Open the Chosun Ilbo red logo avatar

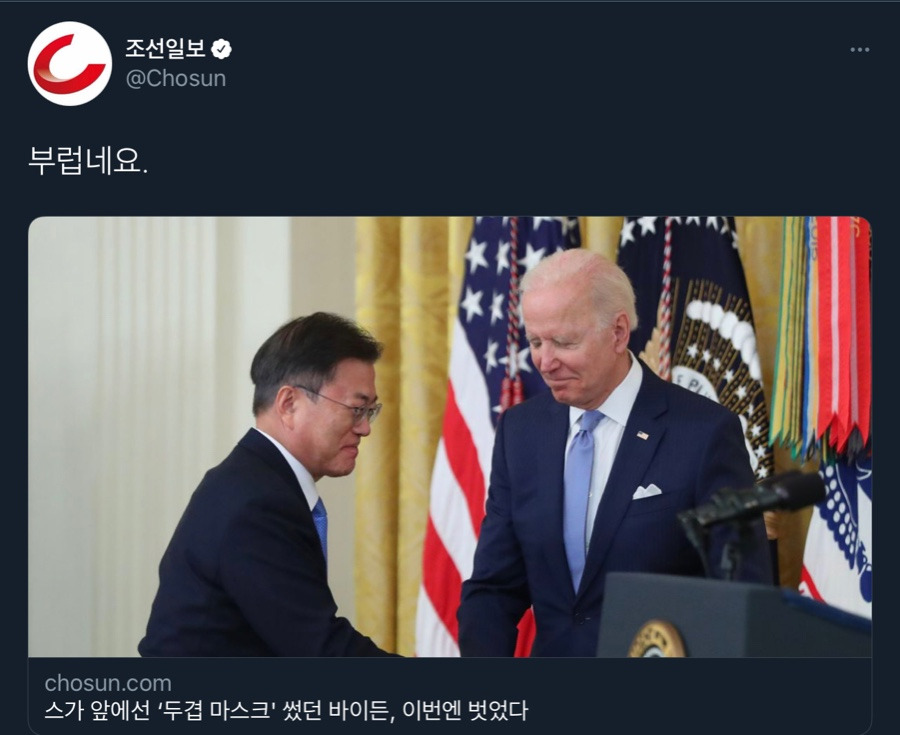click(69, 64)
